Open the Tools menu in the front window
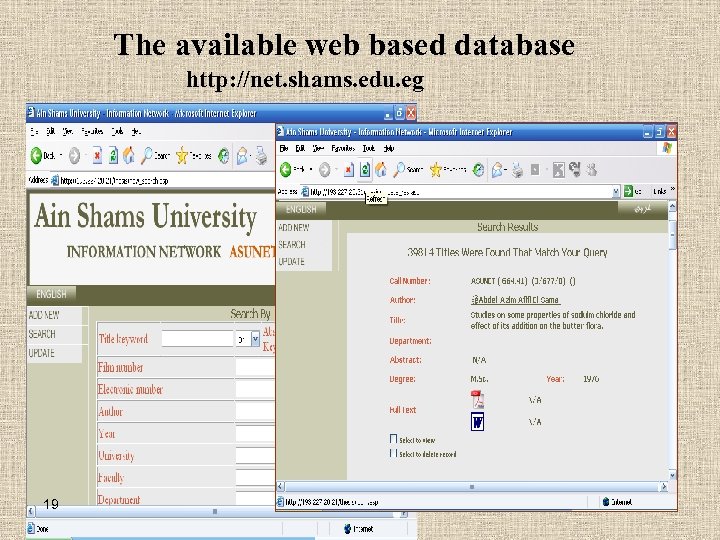Image resolution: width=720 pixels, height=540 pixels. point(369,148)
